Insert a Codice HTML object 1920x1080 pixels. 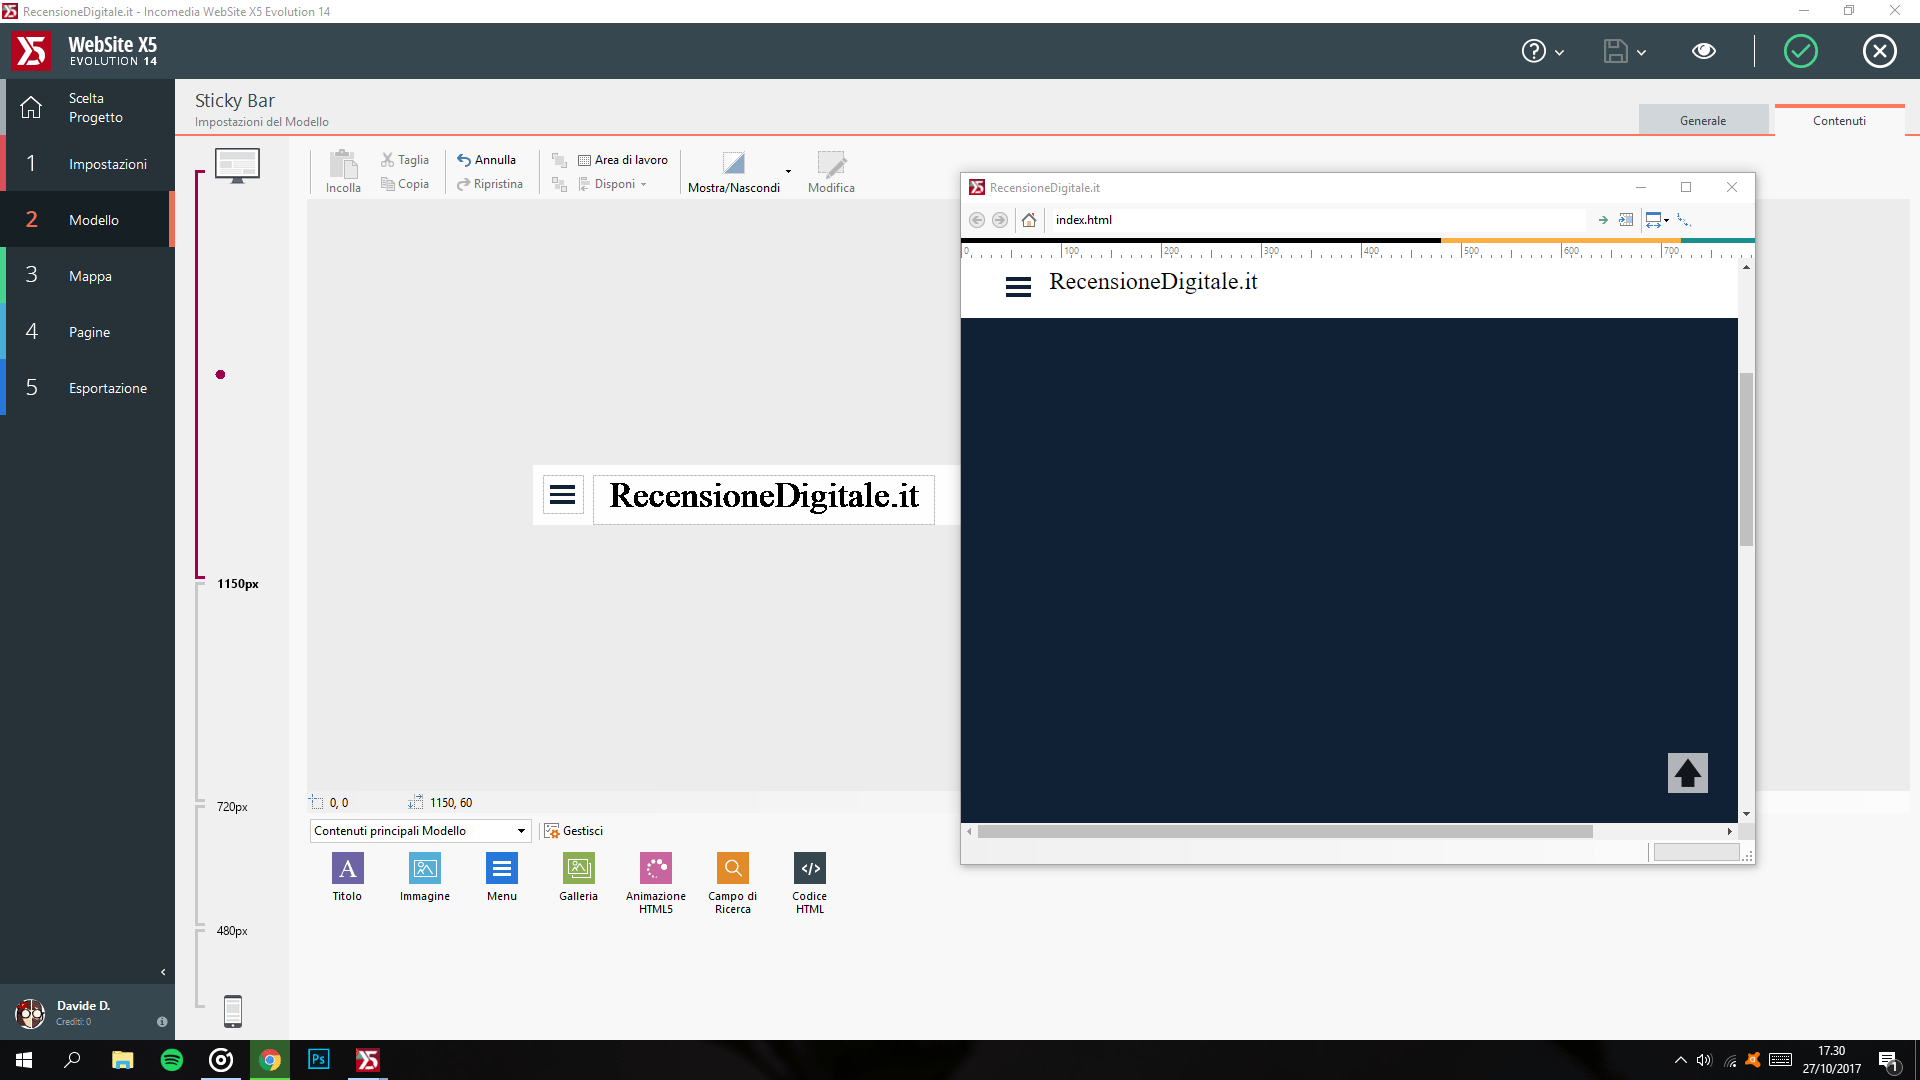(810, 883)
